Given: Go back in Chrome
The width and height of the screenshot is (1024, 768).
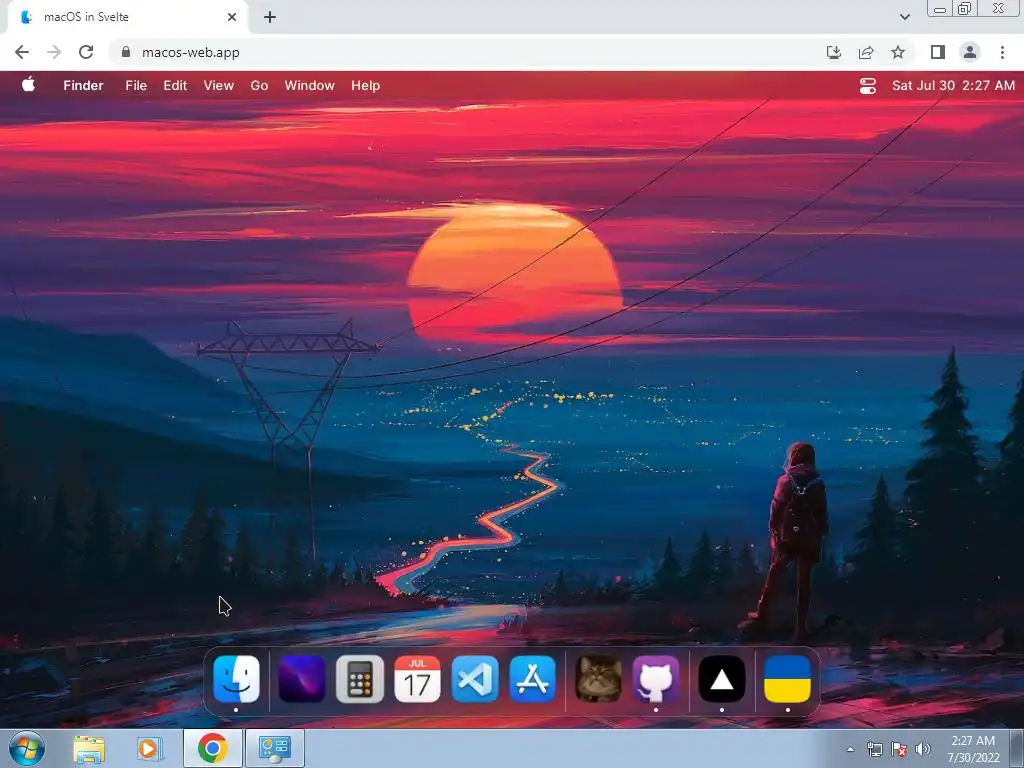Looking at the screenshot, I should click(22, 52).
